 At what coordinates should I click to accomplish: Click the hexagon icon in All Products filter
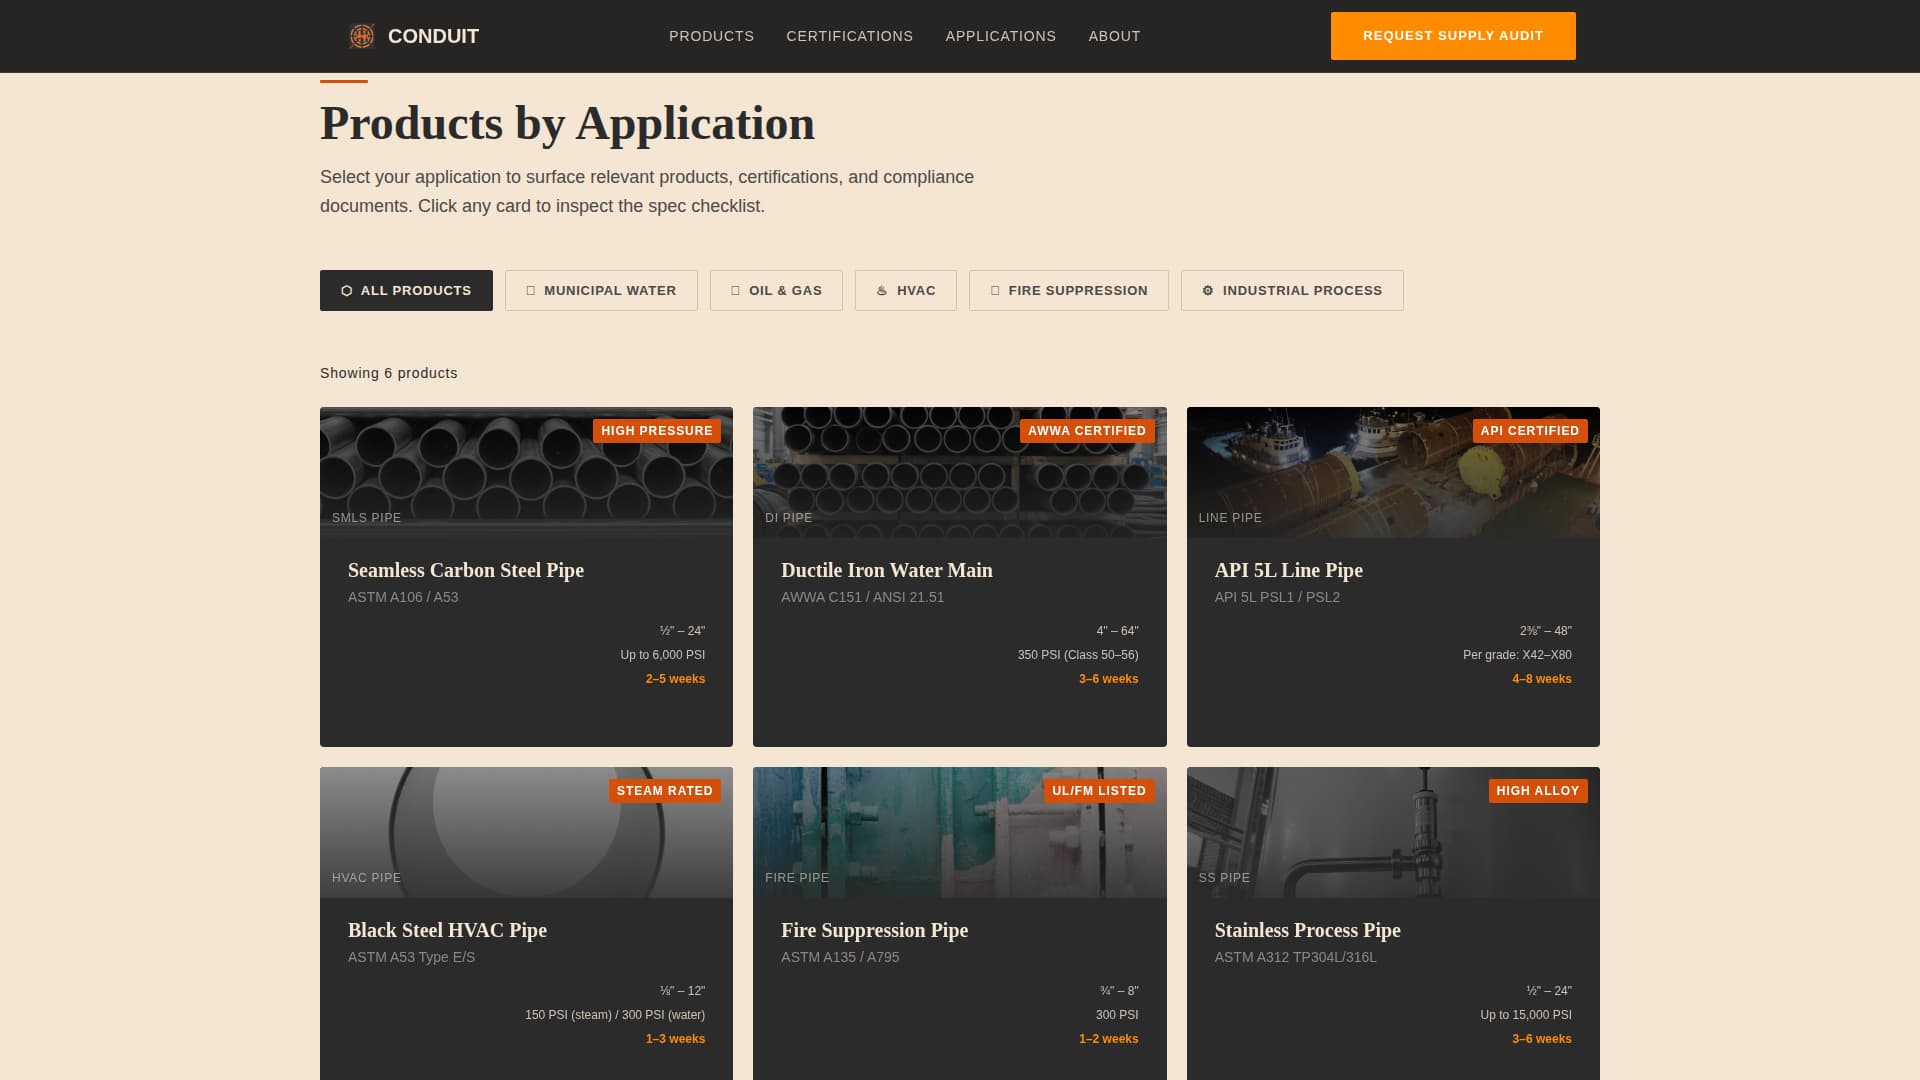click(x=346, y=290)
